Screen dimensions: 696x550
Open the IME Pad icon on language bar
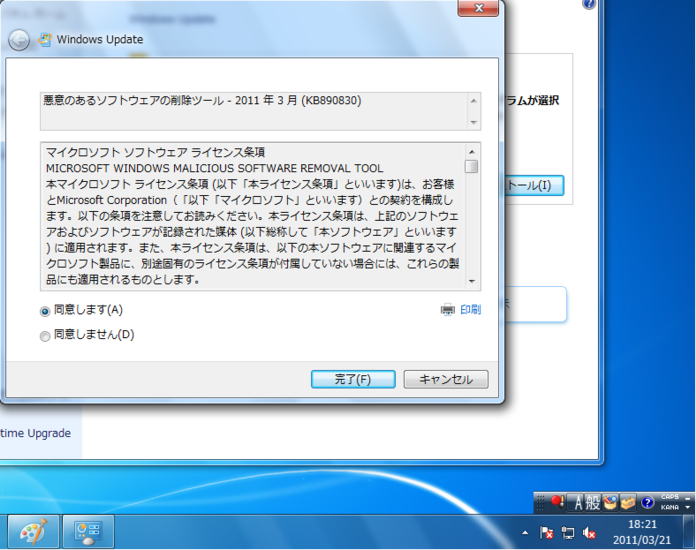610,503
